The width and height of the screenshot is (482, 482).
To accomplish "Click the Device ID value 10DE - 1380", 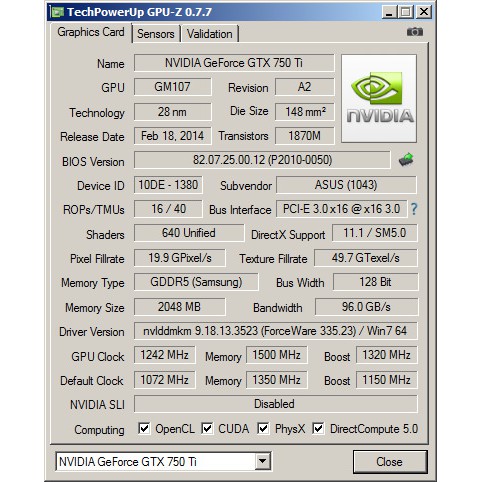I will point(168,185).
